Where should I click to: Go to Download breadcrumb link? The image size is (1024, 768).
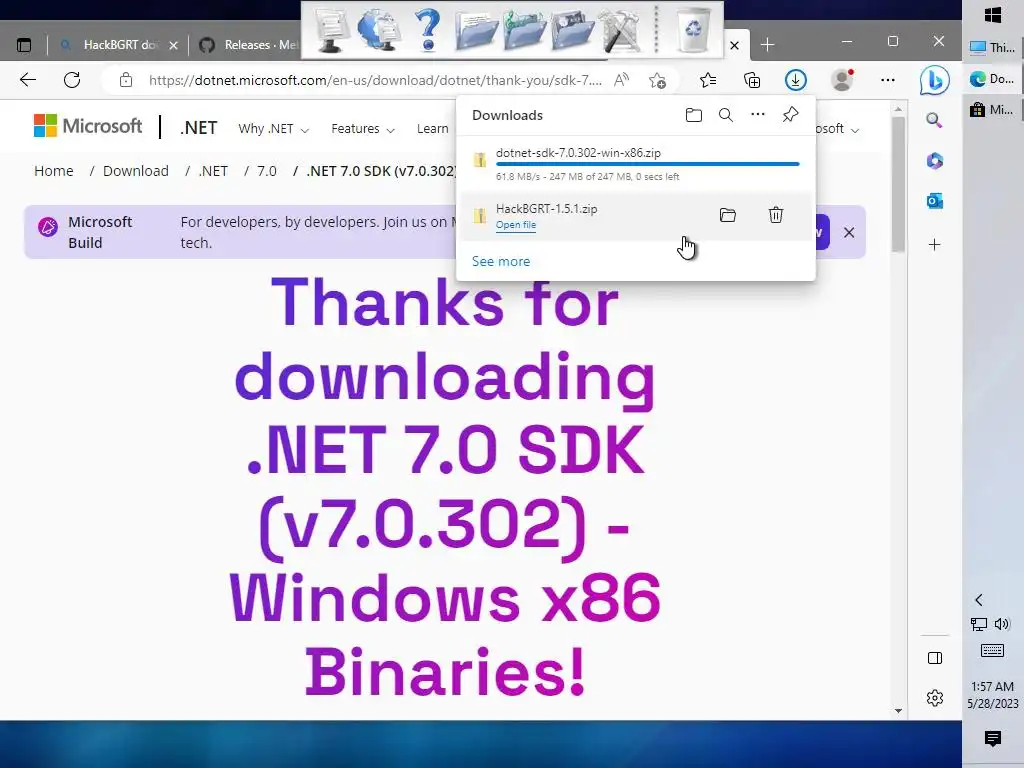click(x=136, y=171)
